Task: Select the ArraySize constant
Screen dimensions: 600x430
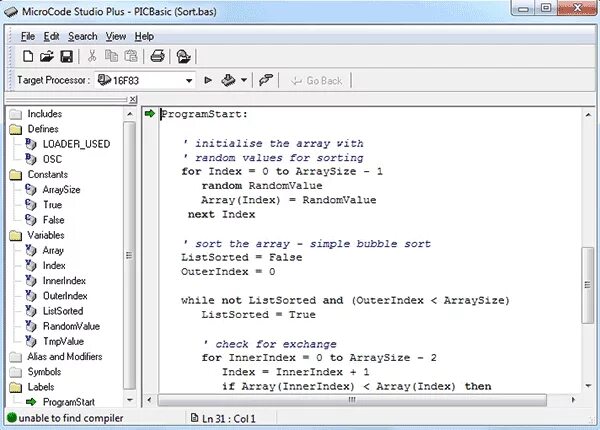Action: (53, 190)
